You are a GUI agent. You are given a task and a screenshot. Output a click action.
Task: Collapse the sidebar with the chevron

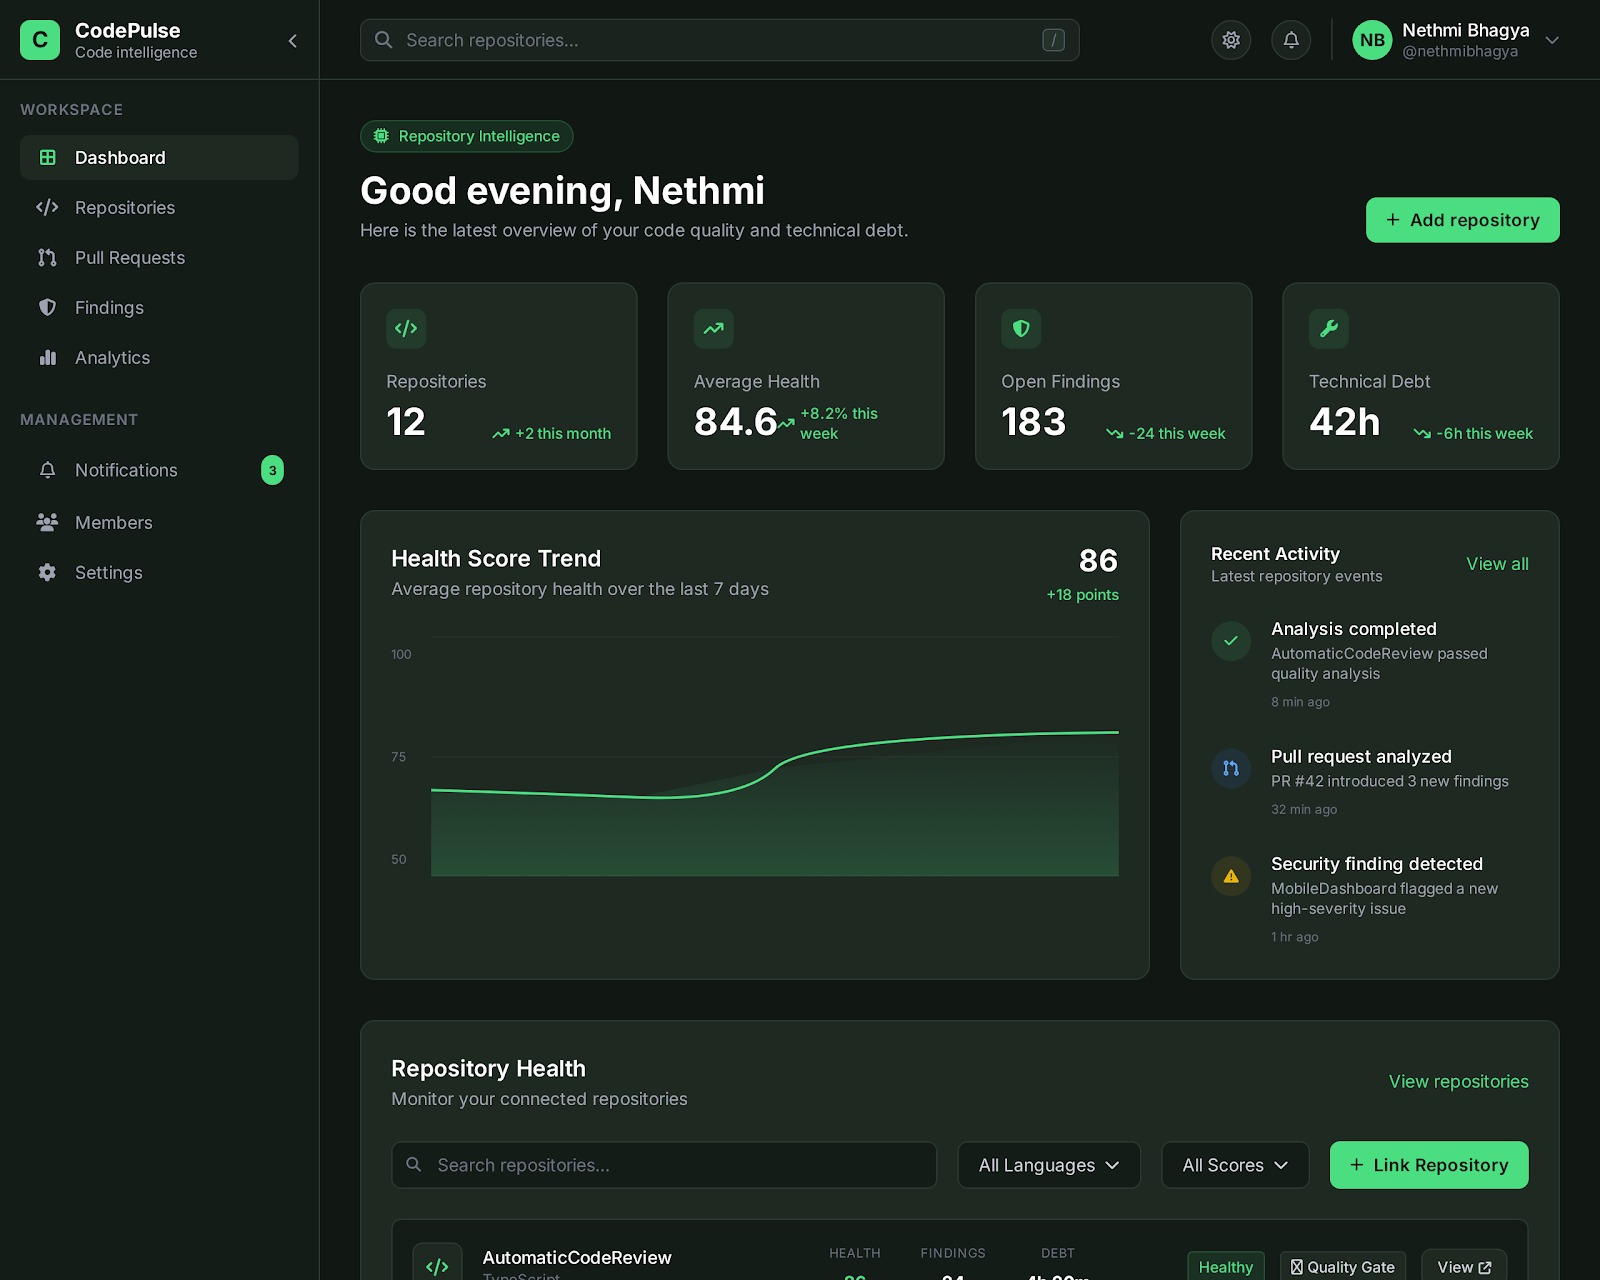[293, 41]
